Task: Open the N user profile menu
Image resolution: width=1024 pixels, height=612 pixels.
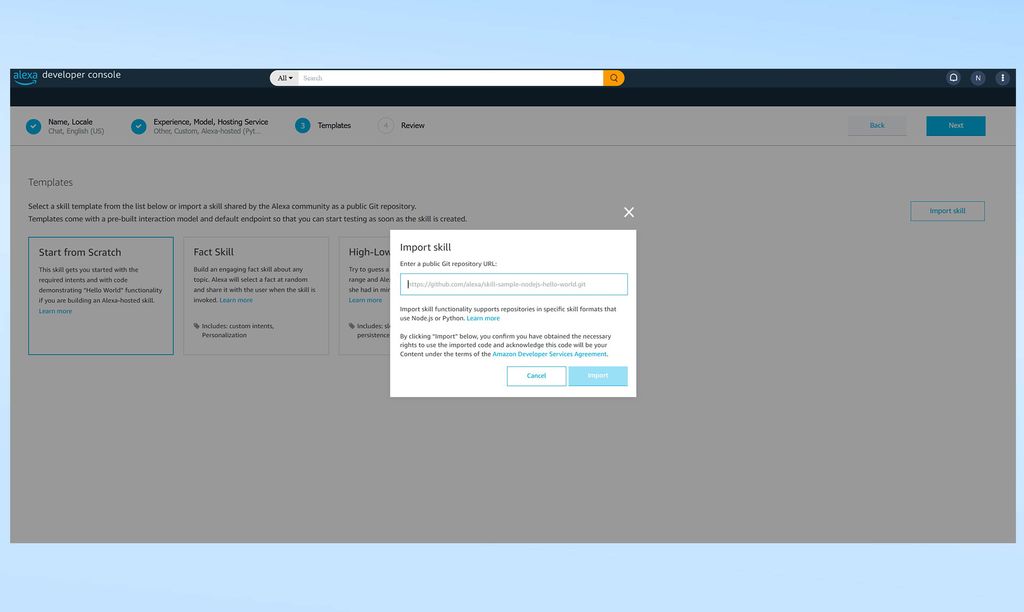Action: [x=978, y=77]
